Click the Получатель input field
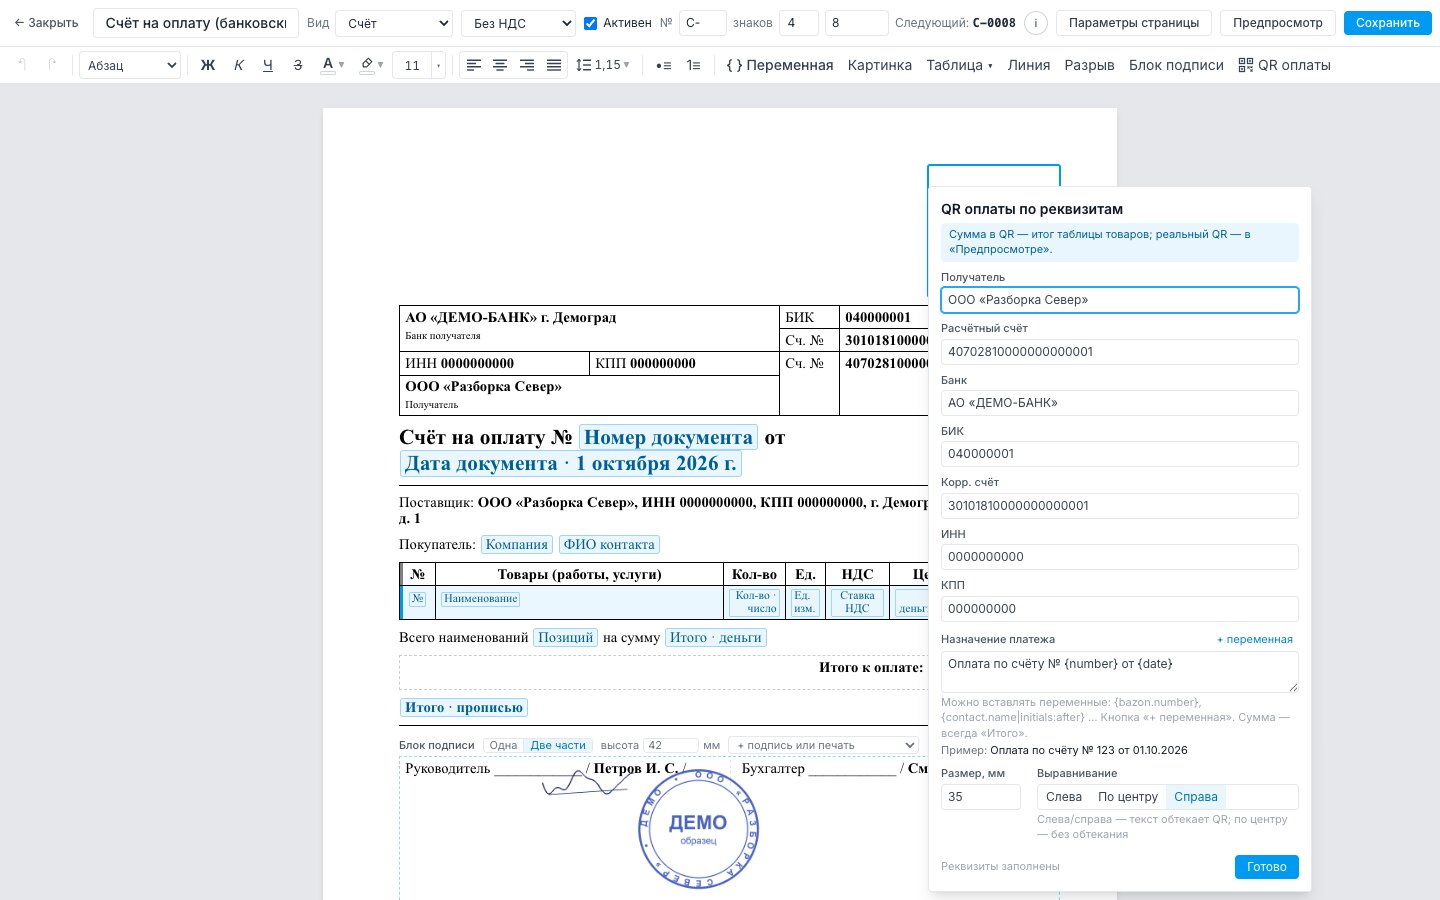 coord(1119,300)
